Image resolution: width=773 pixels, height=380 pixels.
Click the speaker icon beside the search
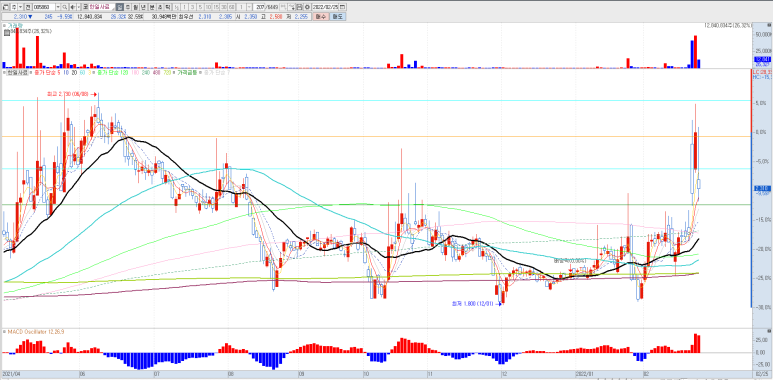click(x=72, y=7)
